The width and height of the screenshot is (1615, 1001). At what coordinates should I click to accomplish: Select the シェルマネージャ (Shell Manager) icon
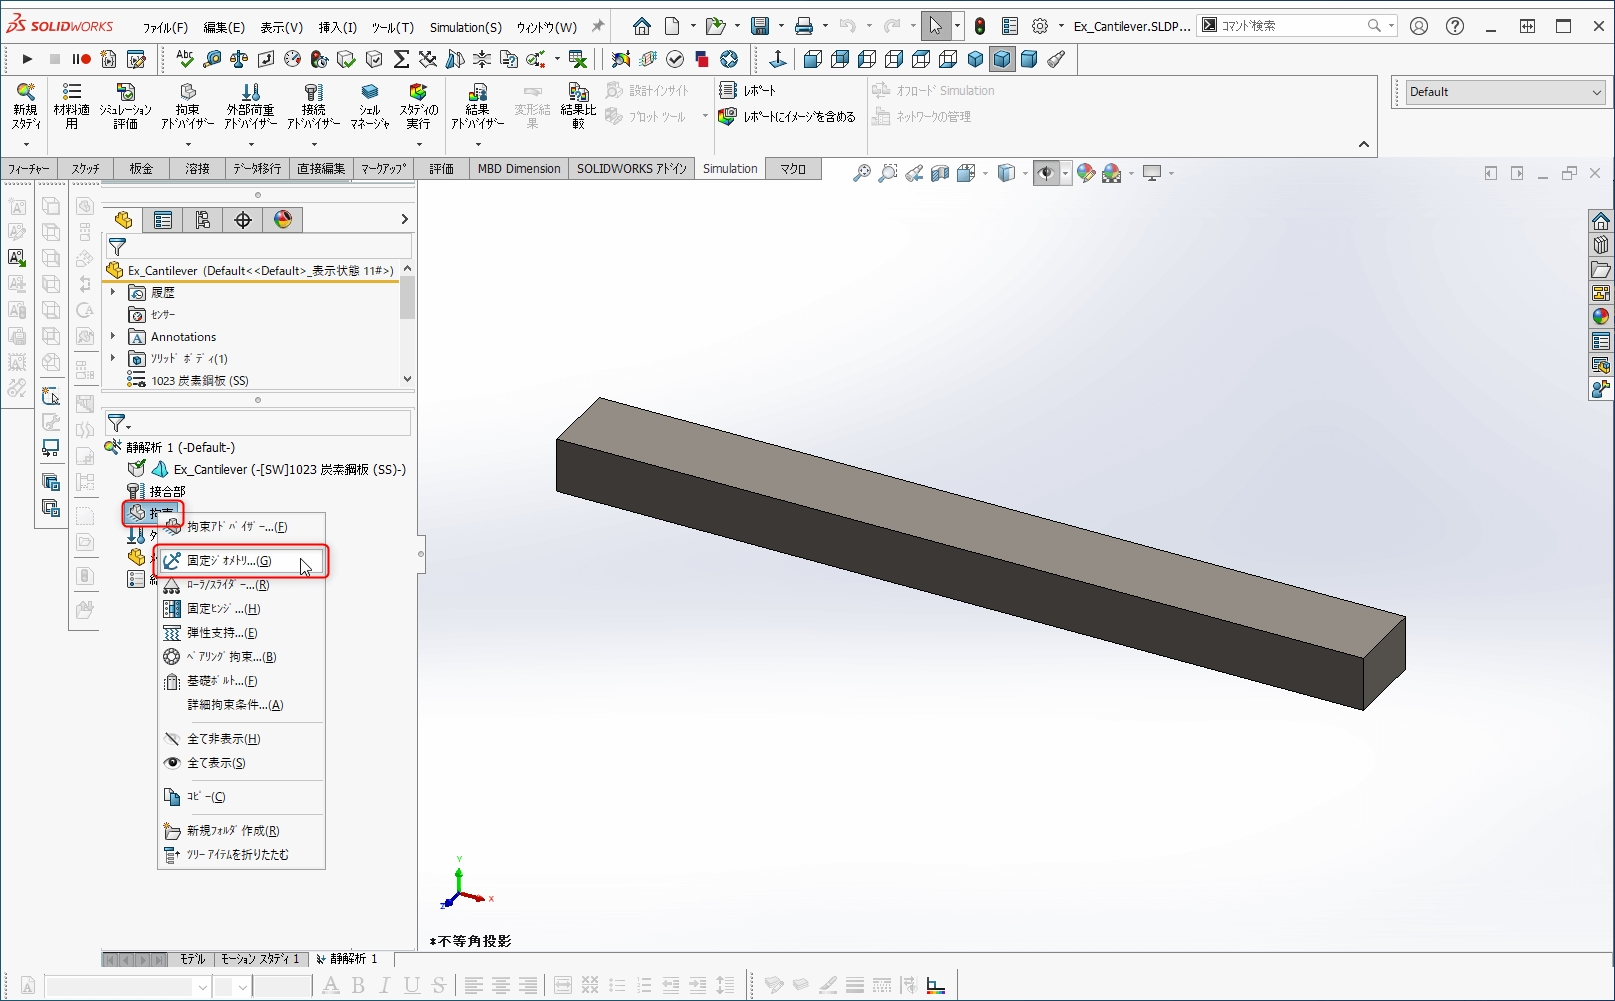tap(369, 105)
